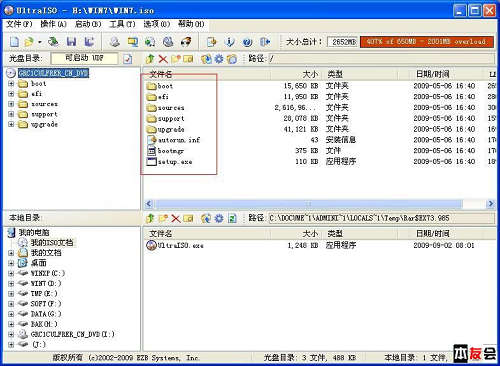The height and width of the screenshot is (366, 500).
Task: Click the Up arrow in local pane toolbar
Action: (x=150, y=218)
